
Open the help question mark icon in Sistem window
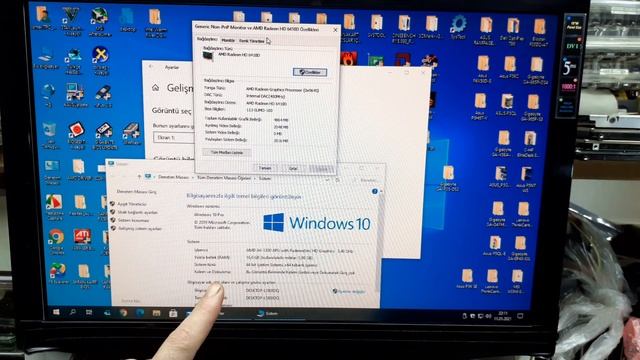tap(375, 191)
